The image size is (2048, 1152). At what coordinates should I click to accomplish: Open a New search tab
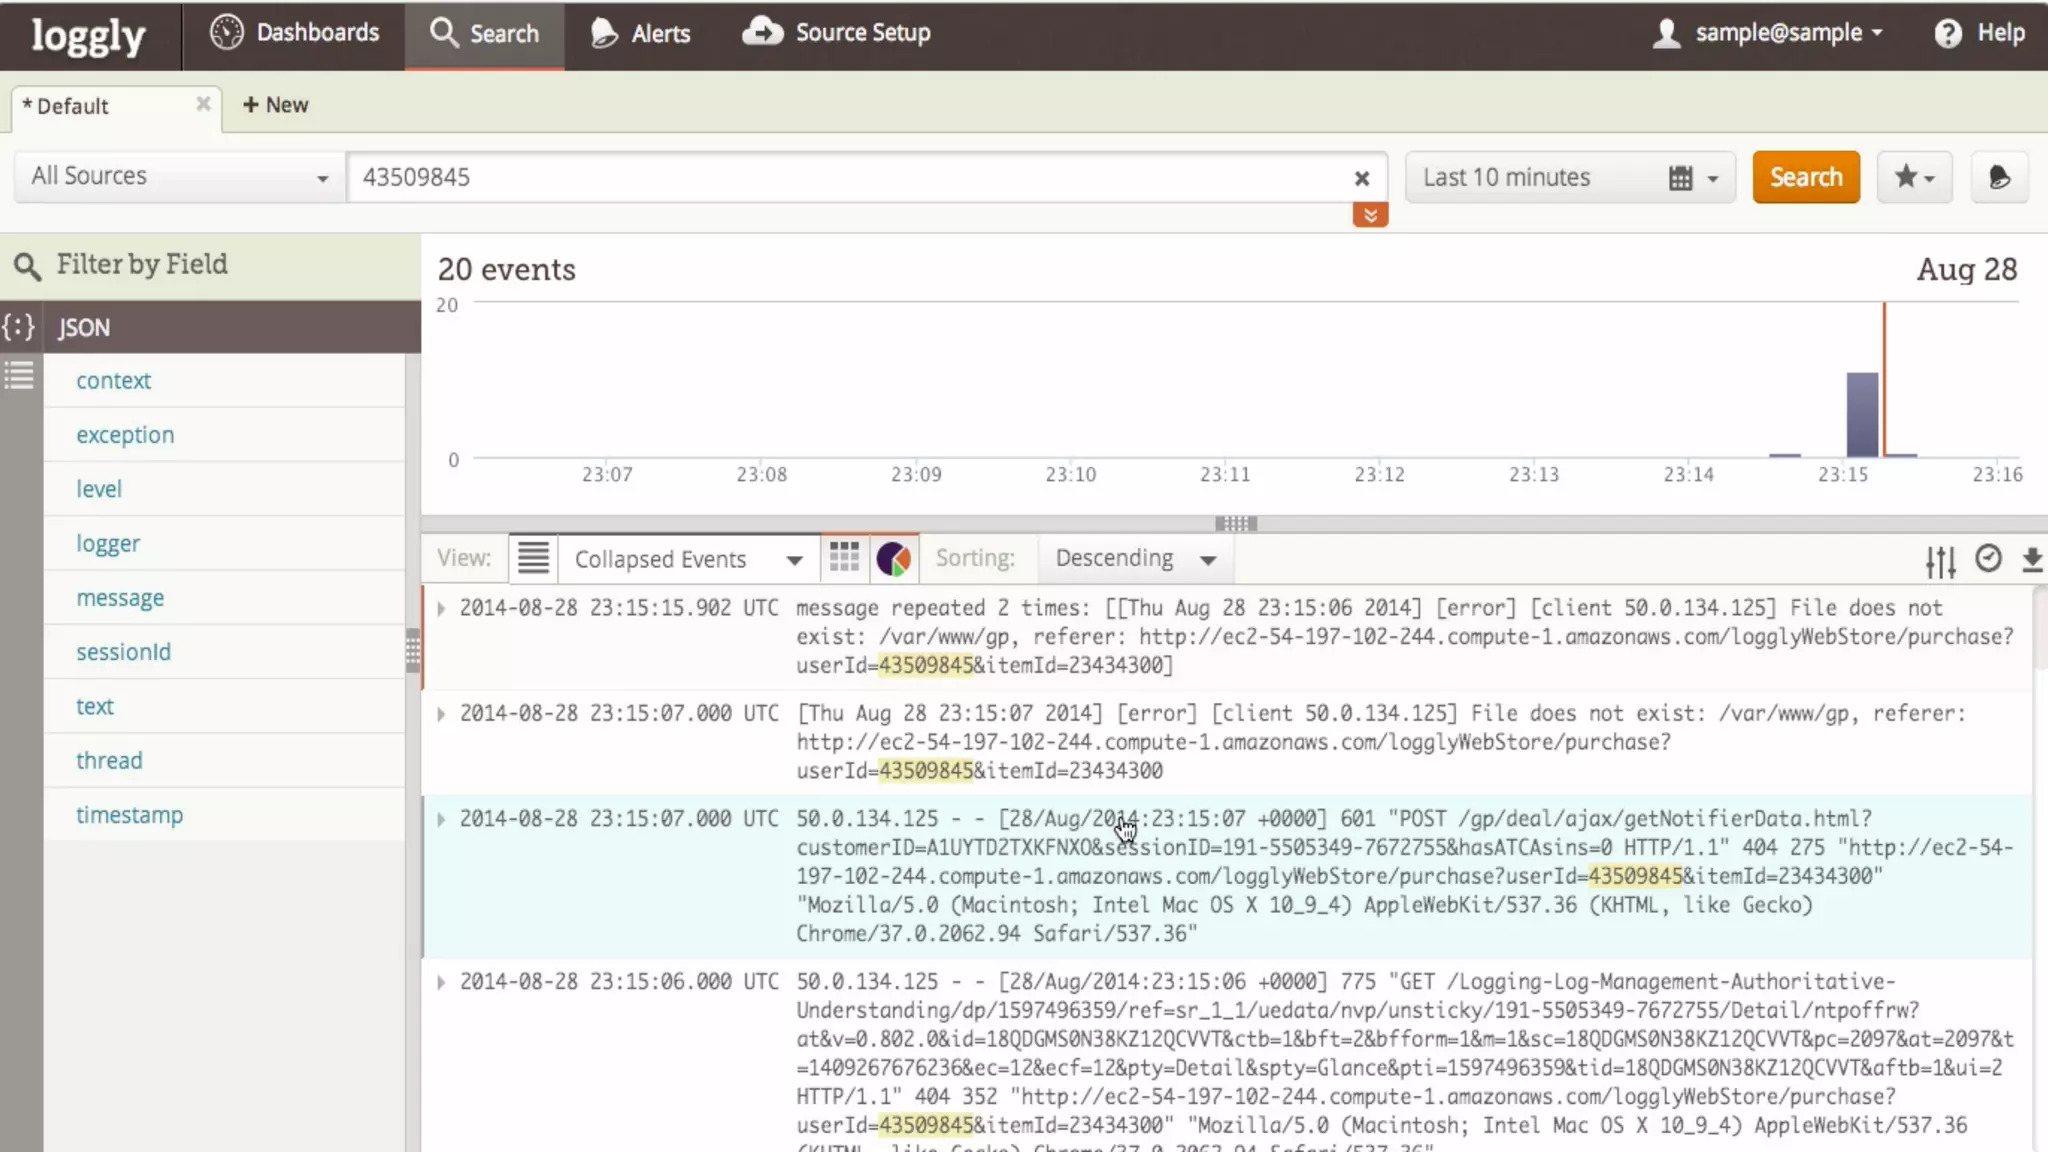(275, 105)
